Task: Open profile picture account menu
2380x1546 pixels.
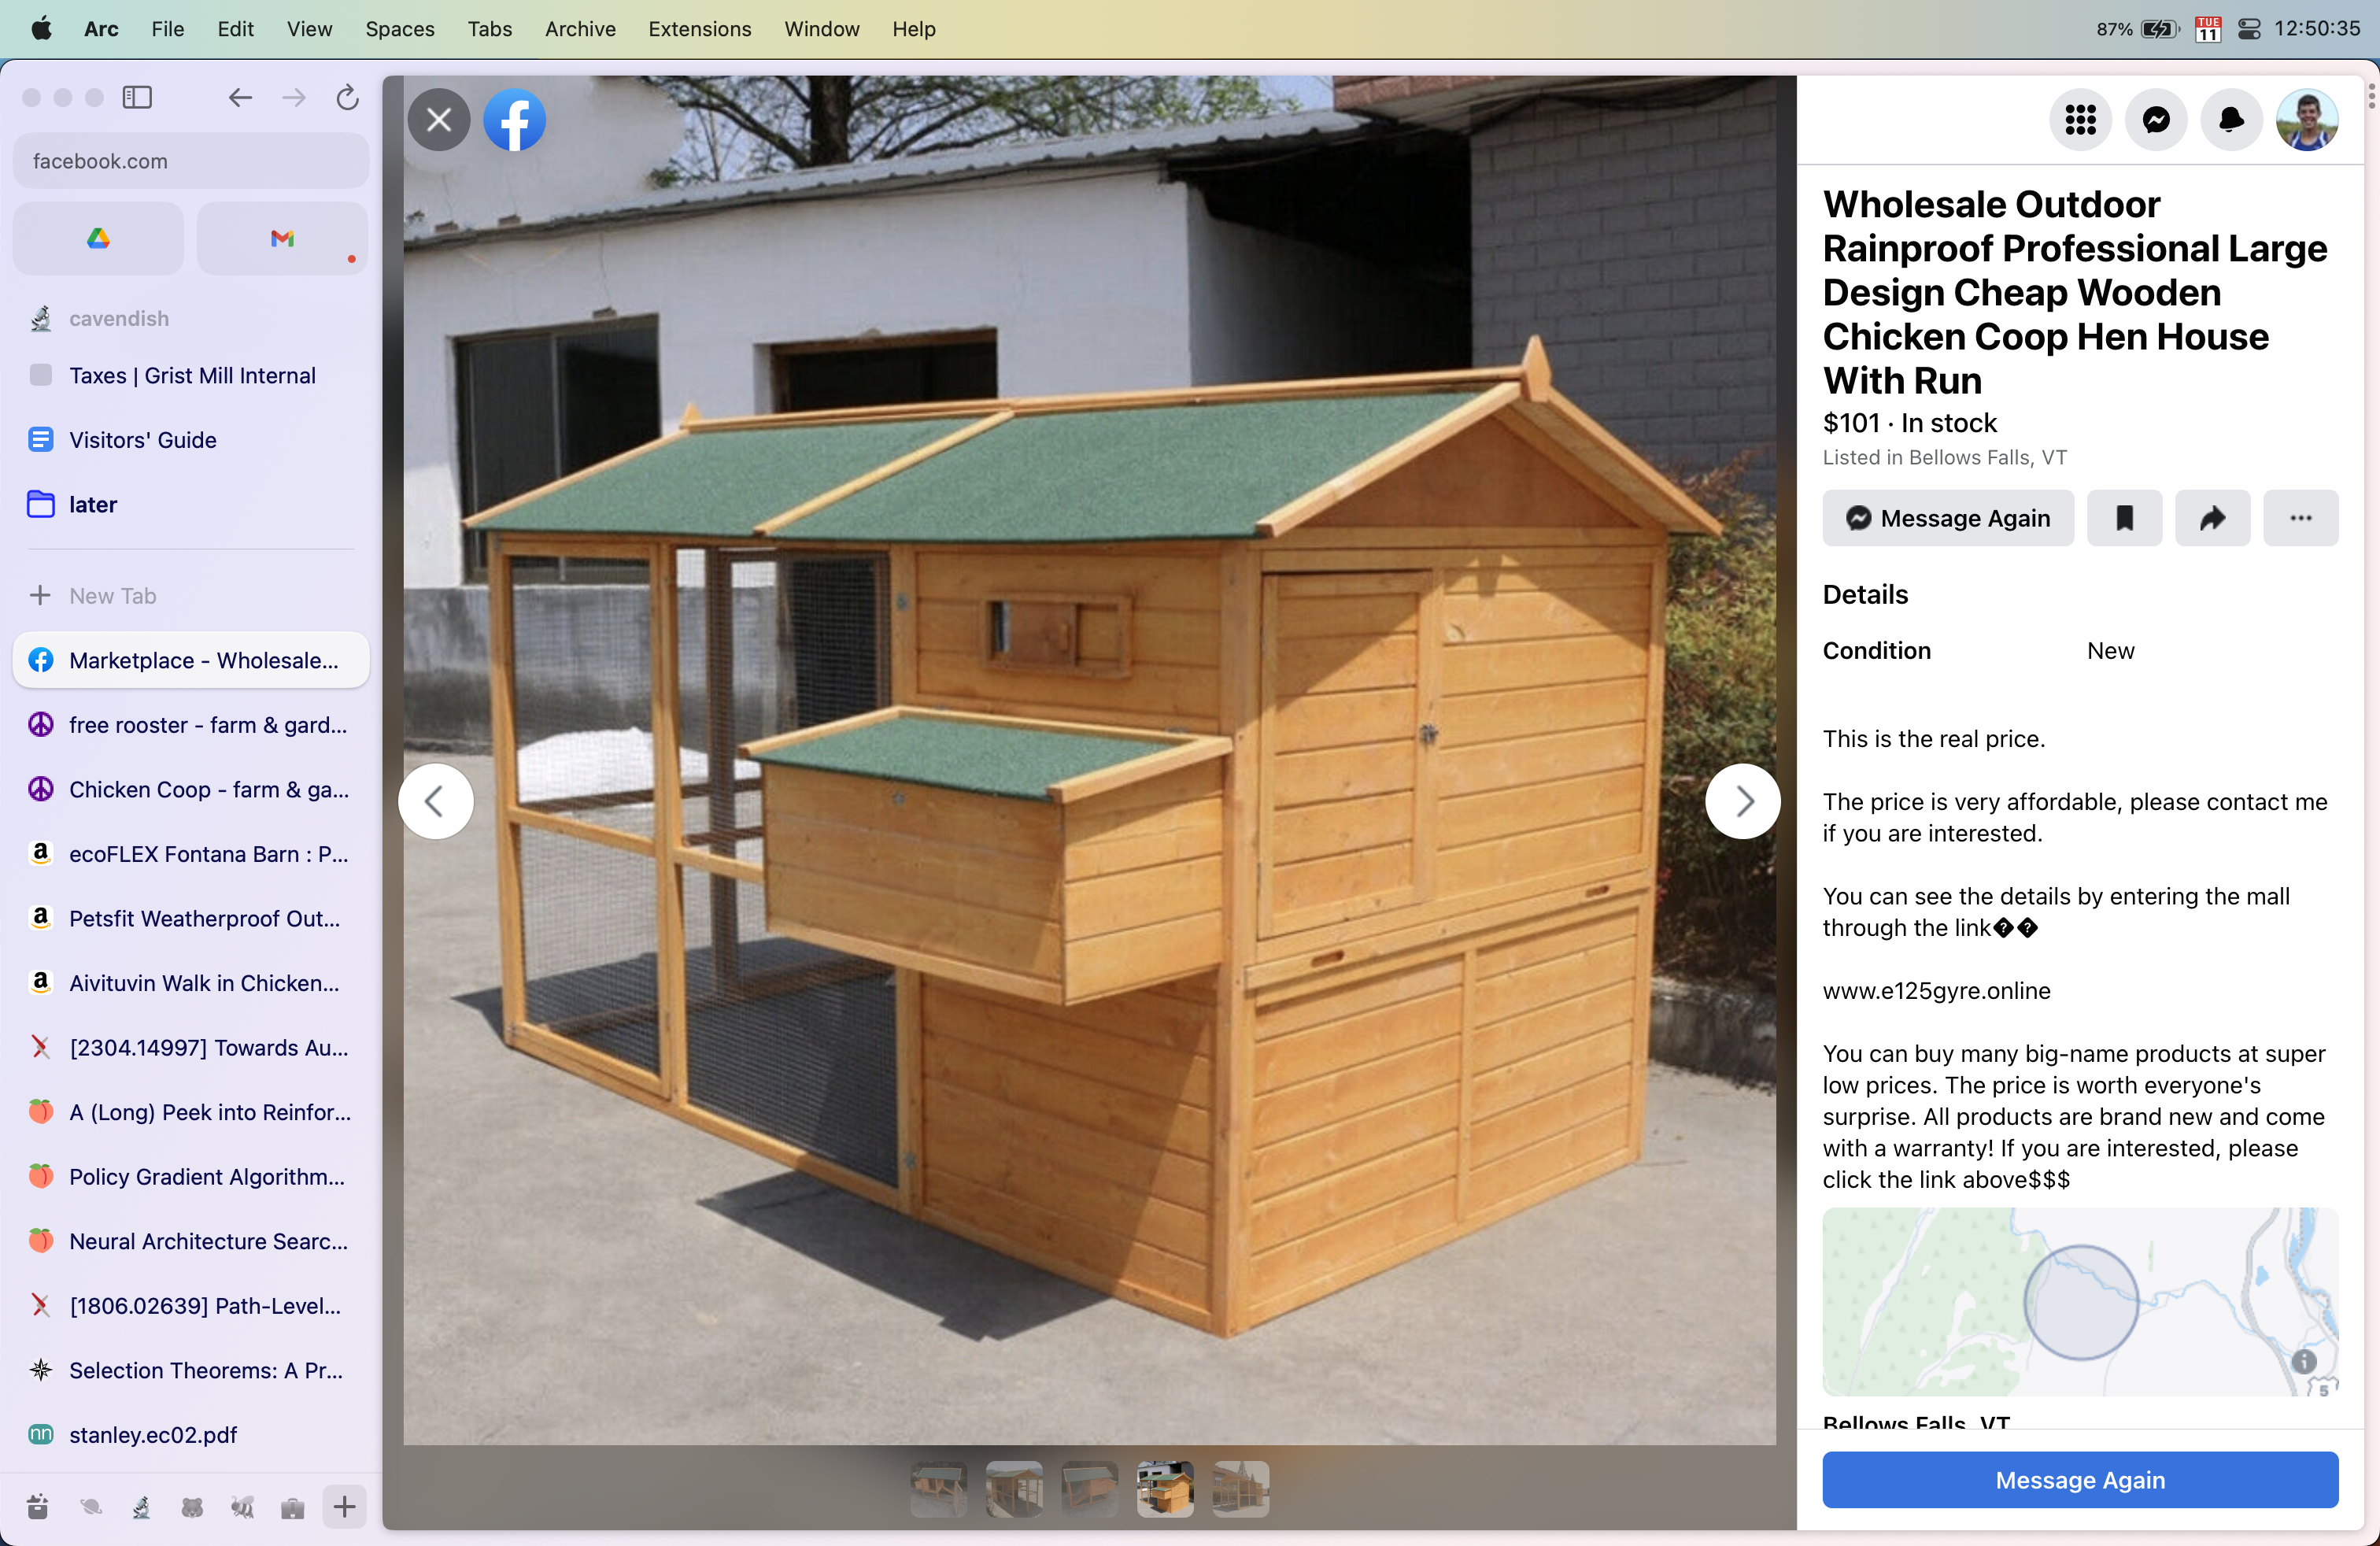Action: (2306, 120)
